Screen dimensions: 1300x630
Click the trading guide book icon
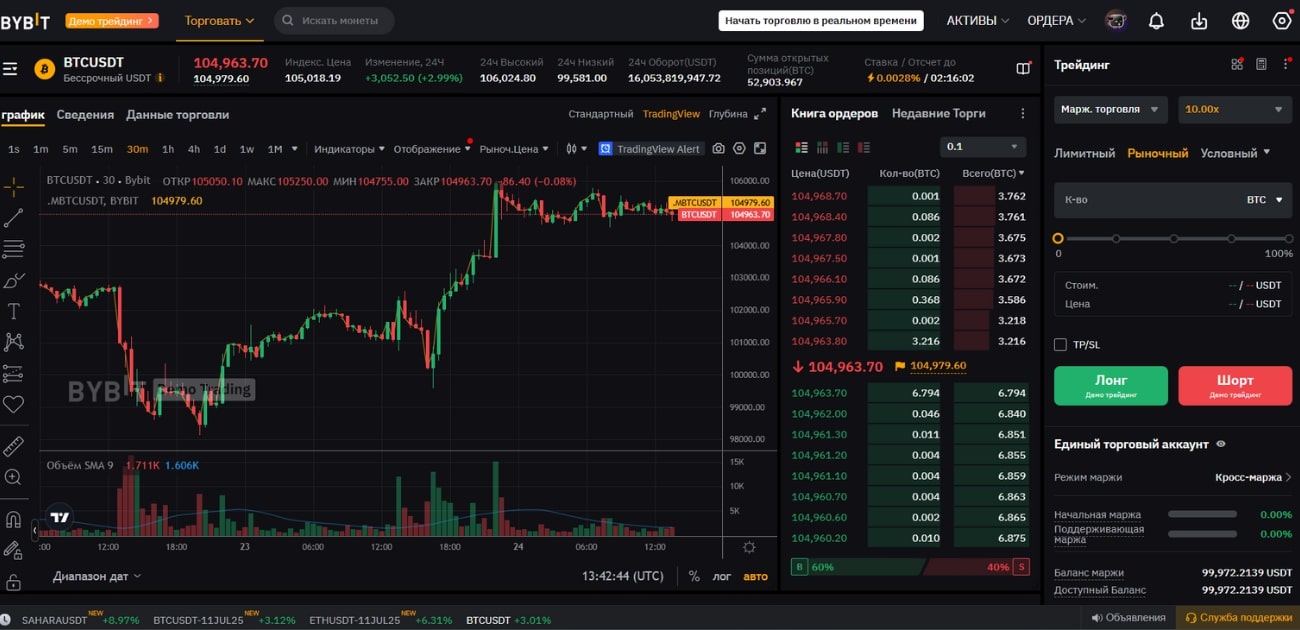pos(1023,68)
